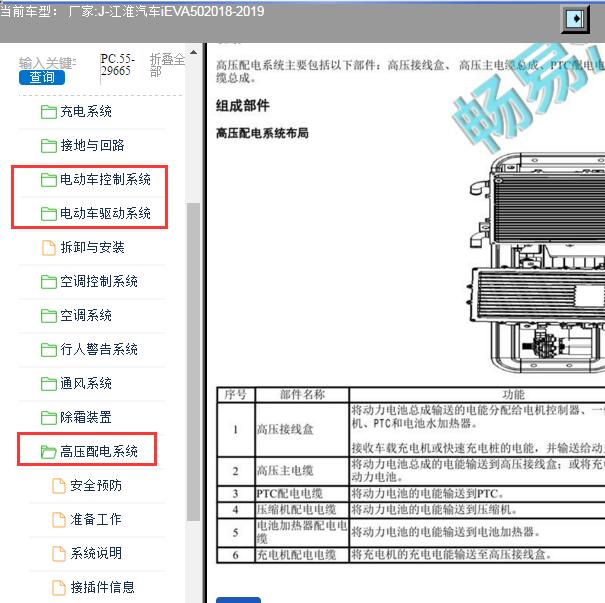
Task: Click the folder icon beside 电动车控制系统
Action: coord(49,180)
